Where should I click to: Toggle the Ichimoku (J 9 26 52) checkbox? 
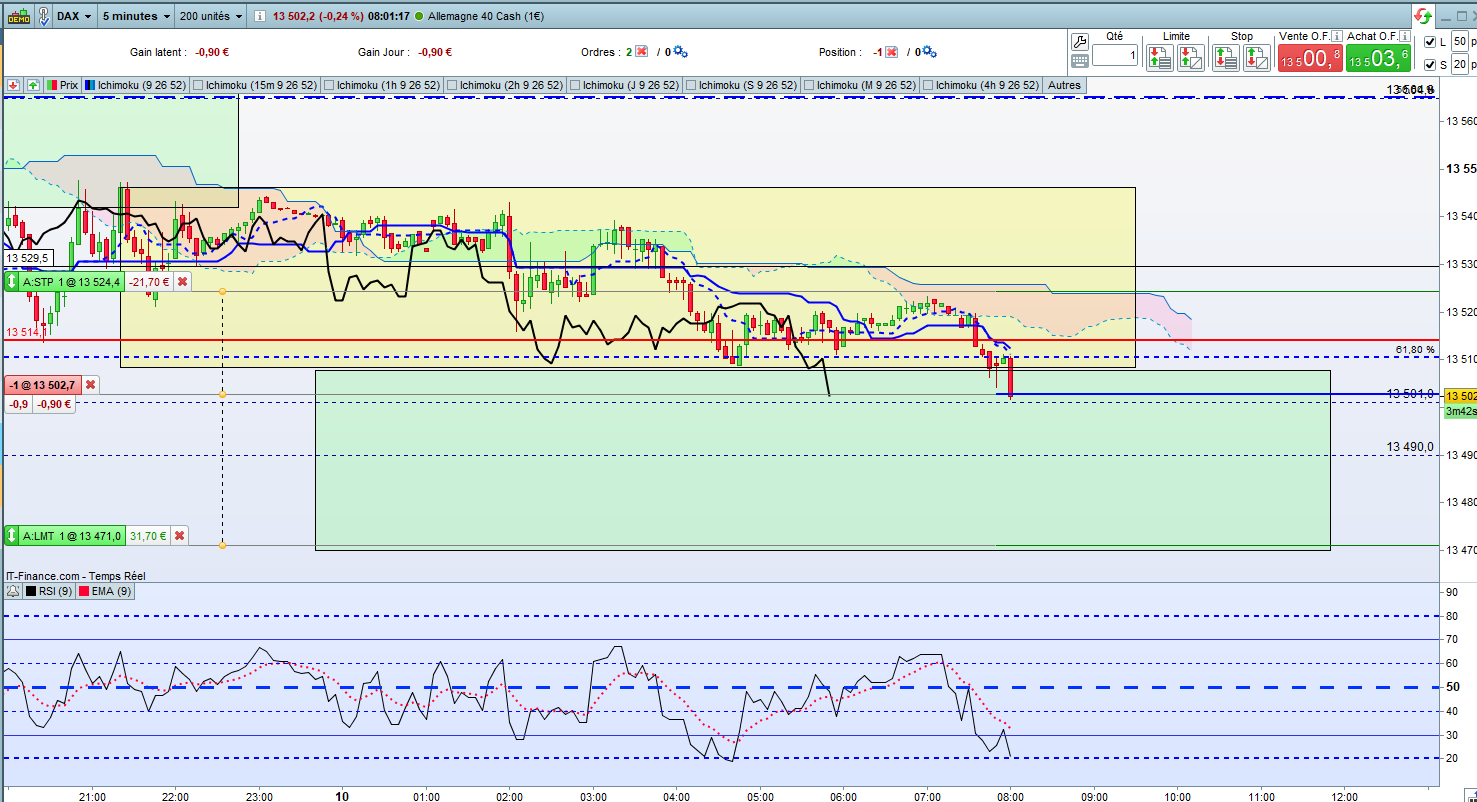(x=574, y=85)
